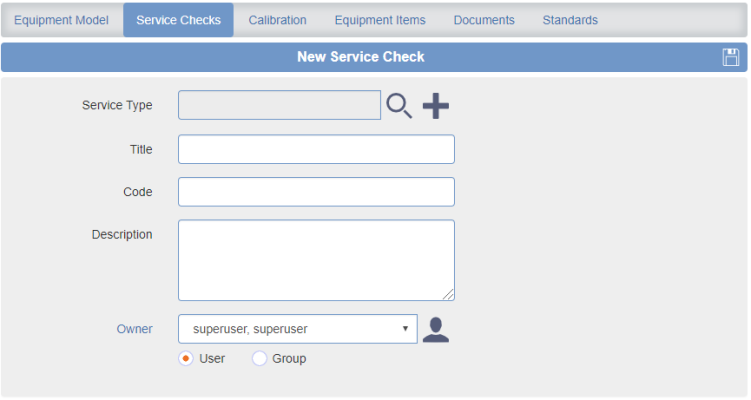Click into the Code input field
751x400 pixels.
click(x=316, y=192)
